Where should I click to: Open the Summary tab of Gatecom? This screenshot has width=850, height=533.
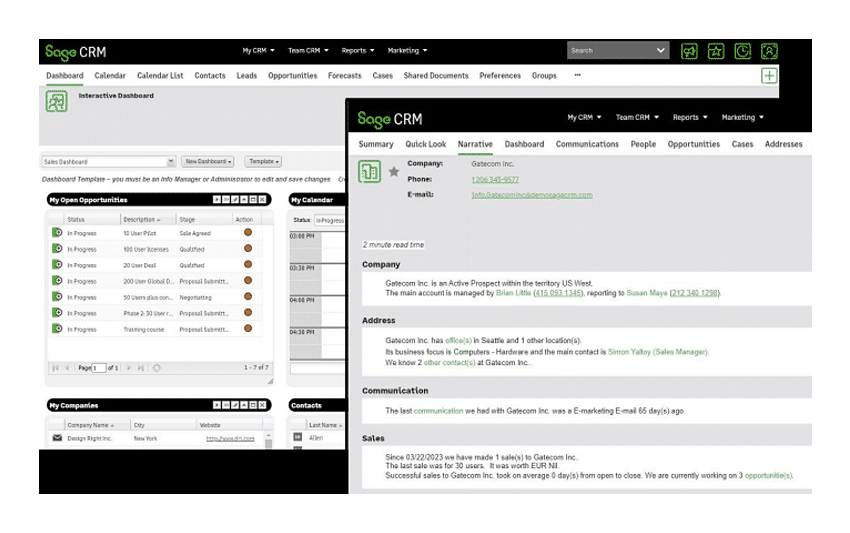click(x=376, y=144)
